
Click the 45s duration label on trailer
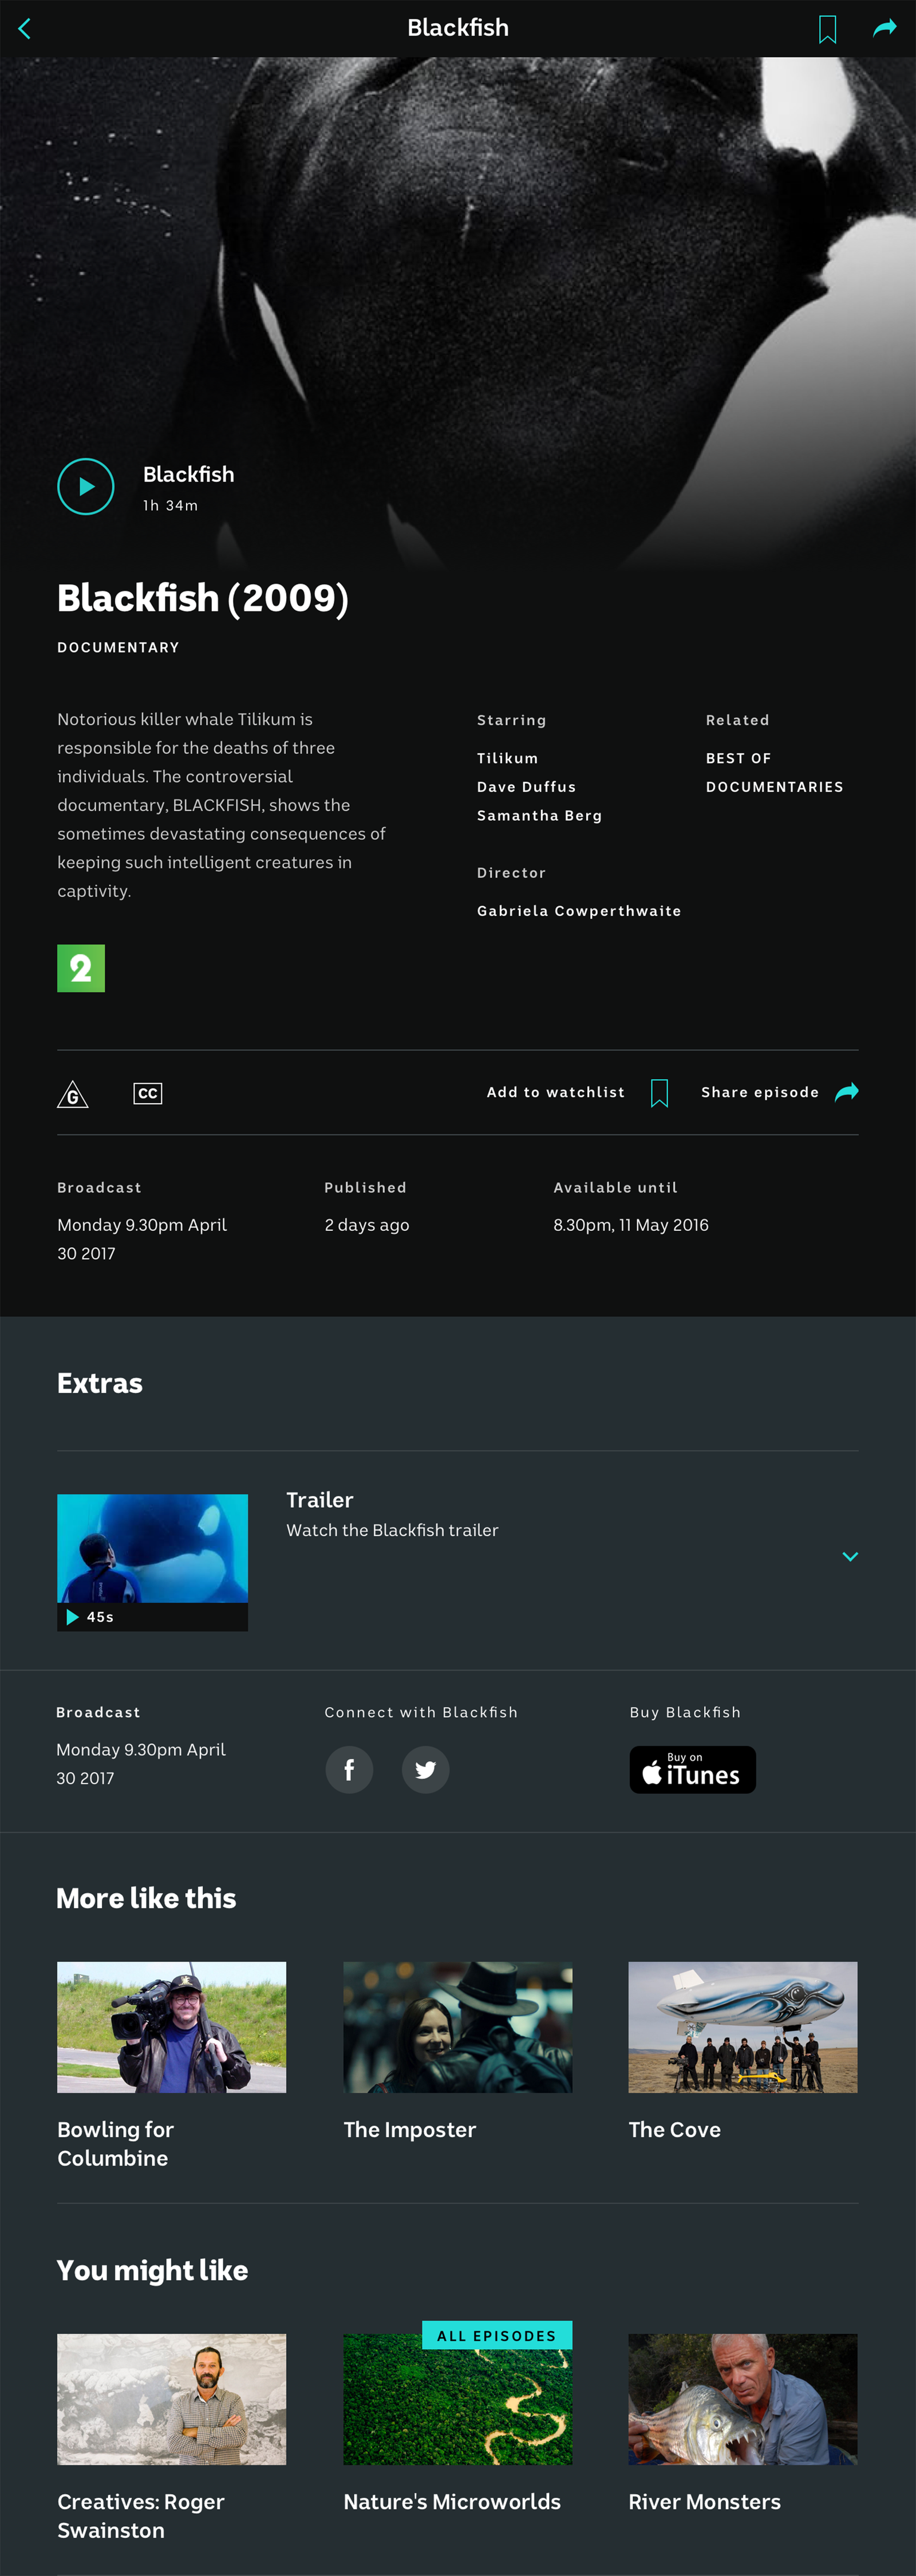click(x=100, y=1616)
